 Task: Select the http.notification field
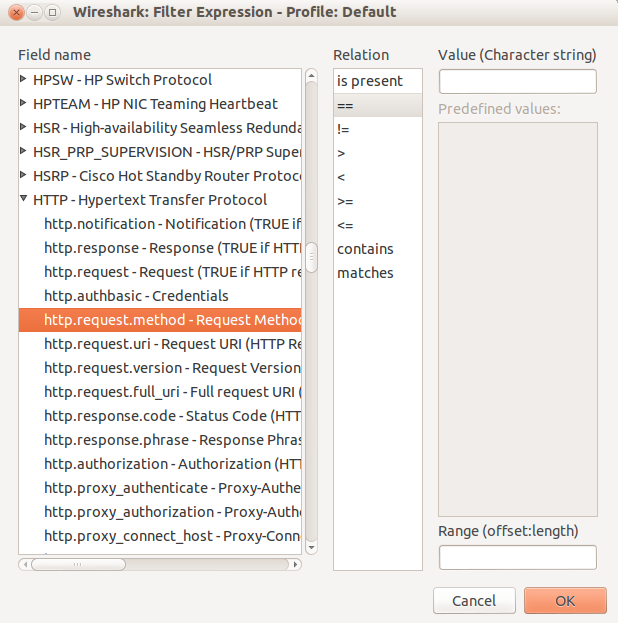(x=160, y=224)
